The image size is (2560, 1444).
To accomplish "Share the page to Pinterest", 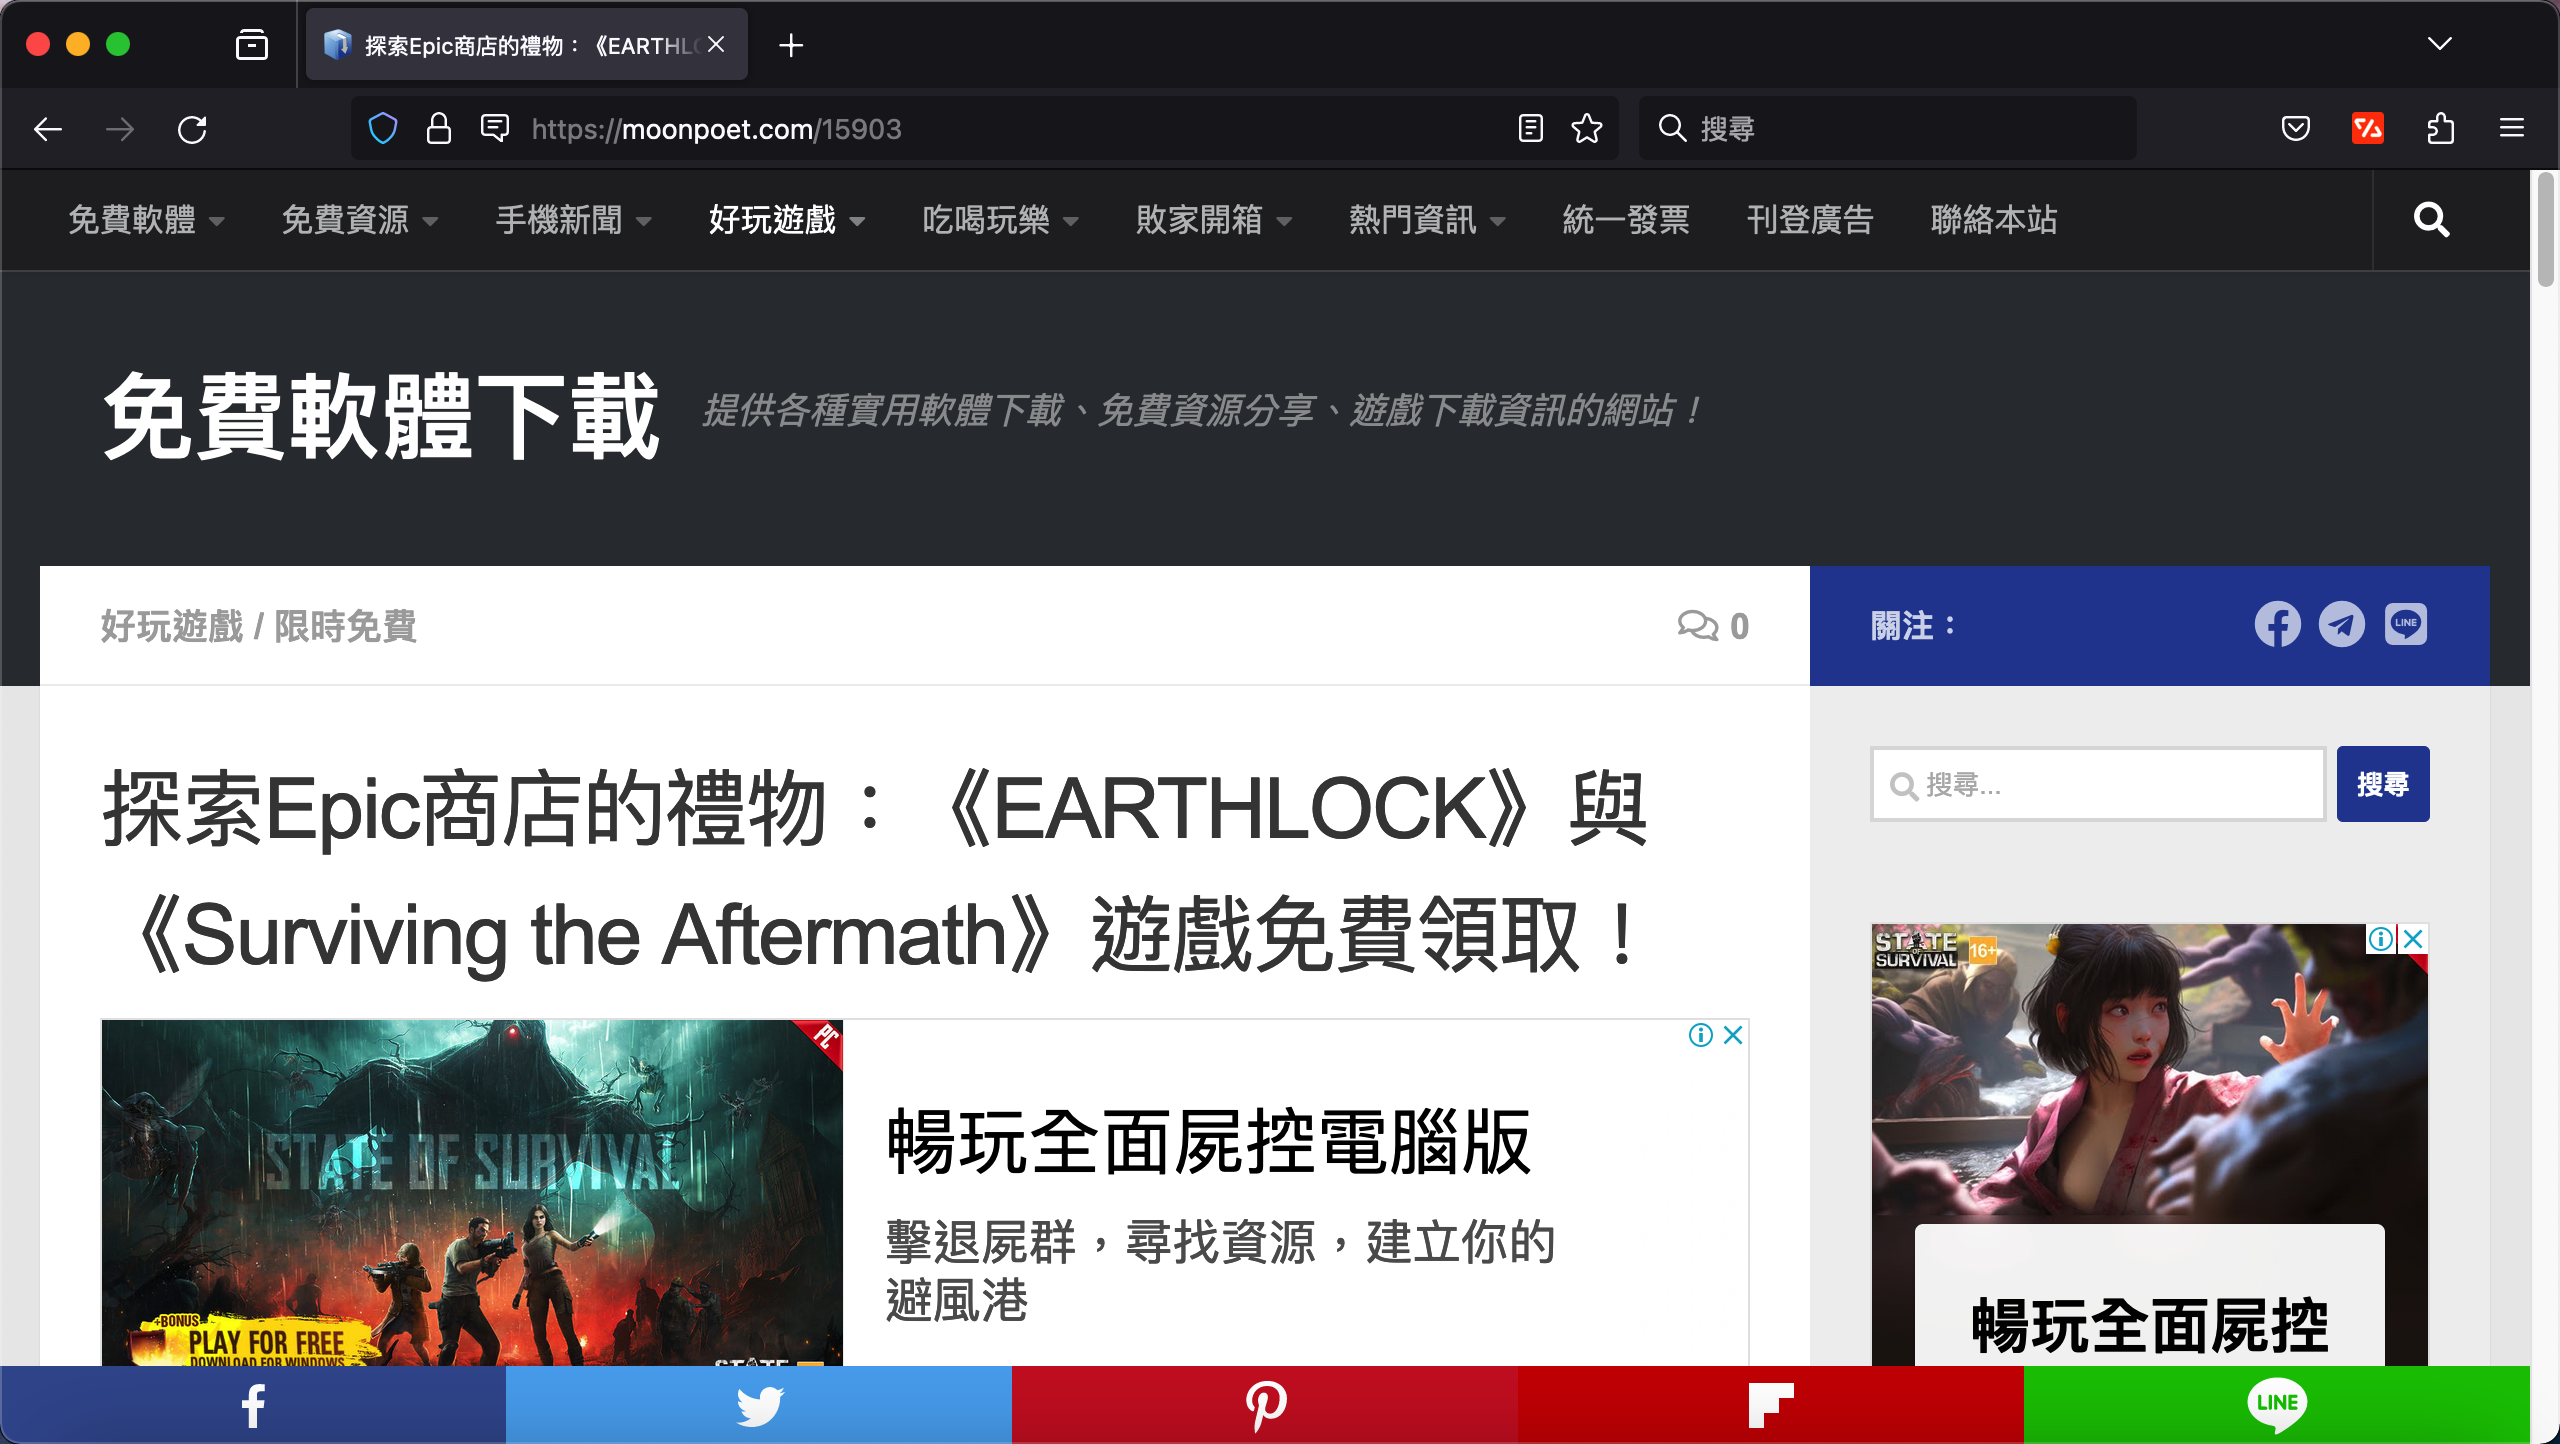I will [x=1265, y=1404].
